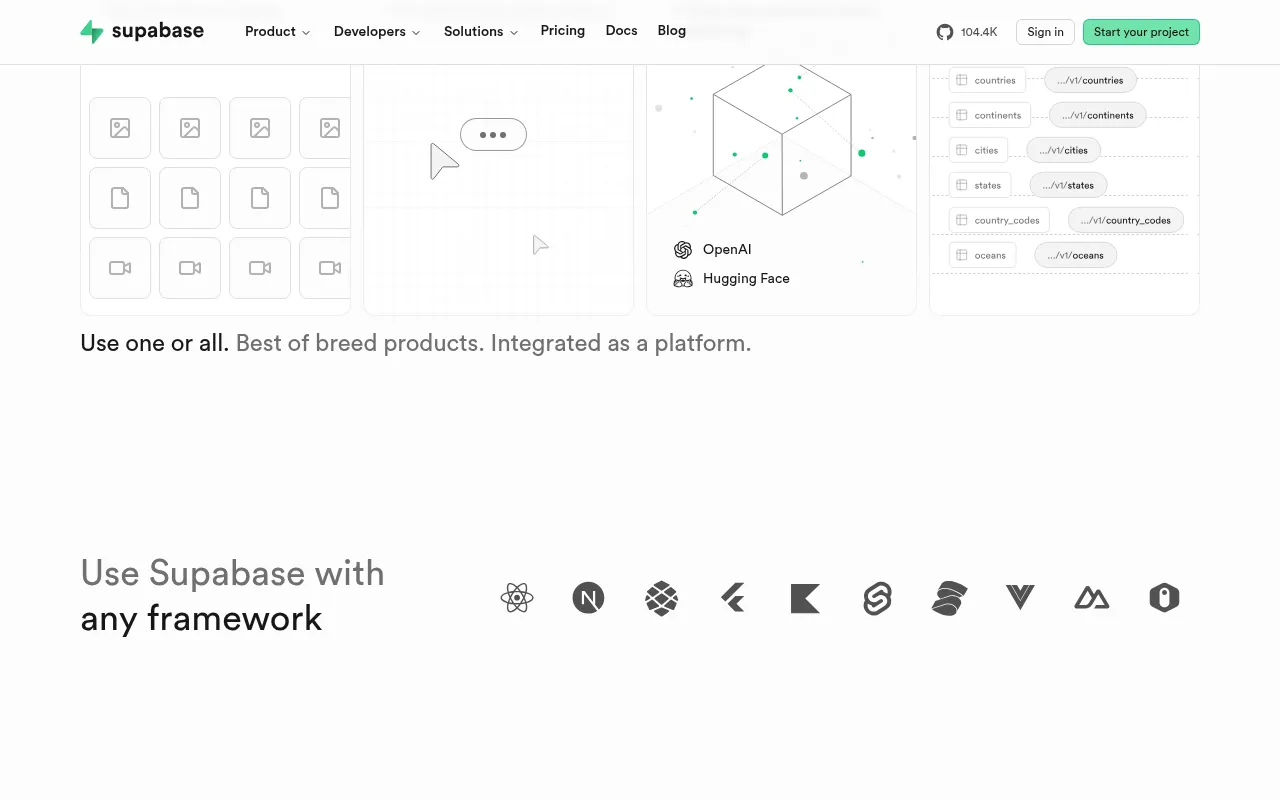Viewport: 1280px width, 800px height.
Task: Open the Docs page
Action: pyautogui.click(x=621, y=31)
